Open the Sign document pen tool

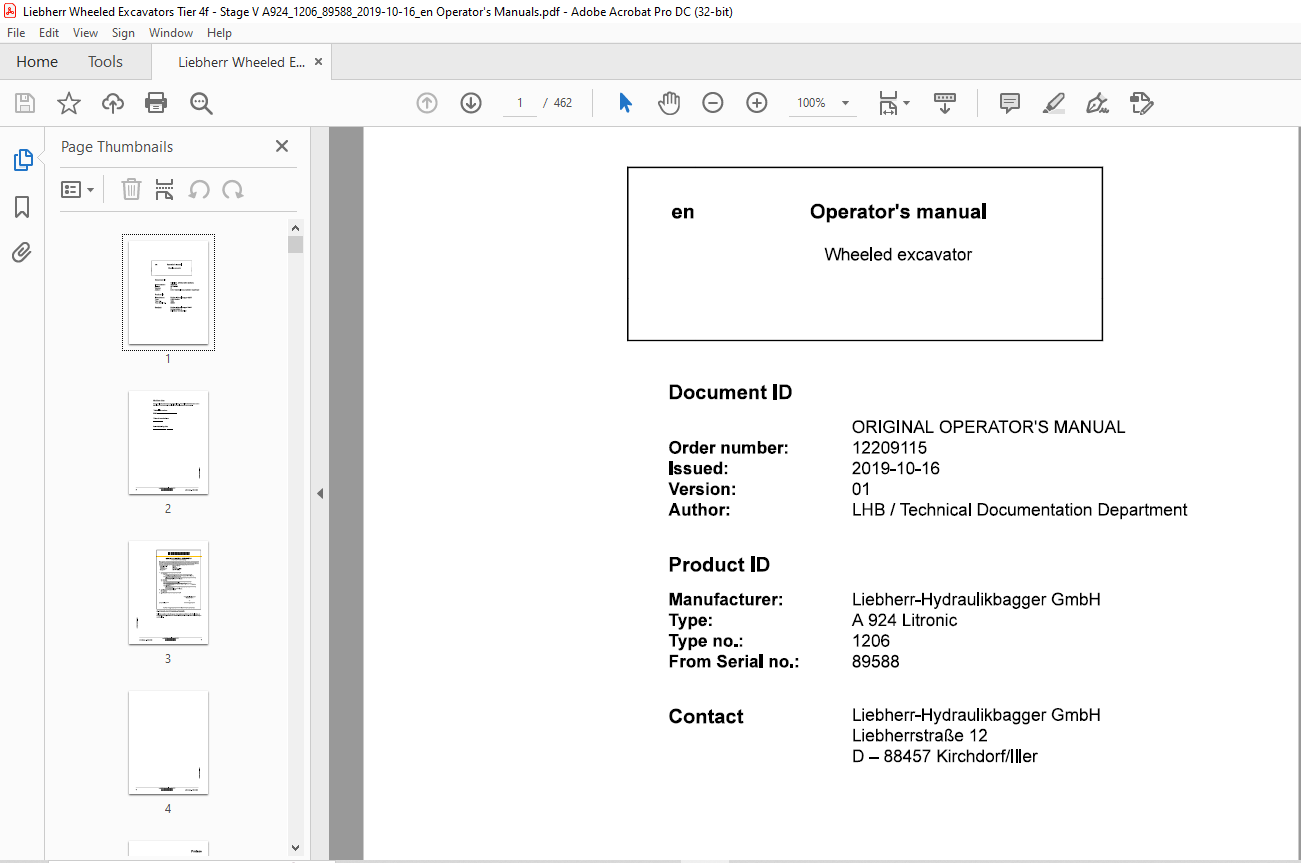coord(1097,103)
